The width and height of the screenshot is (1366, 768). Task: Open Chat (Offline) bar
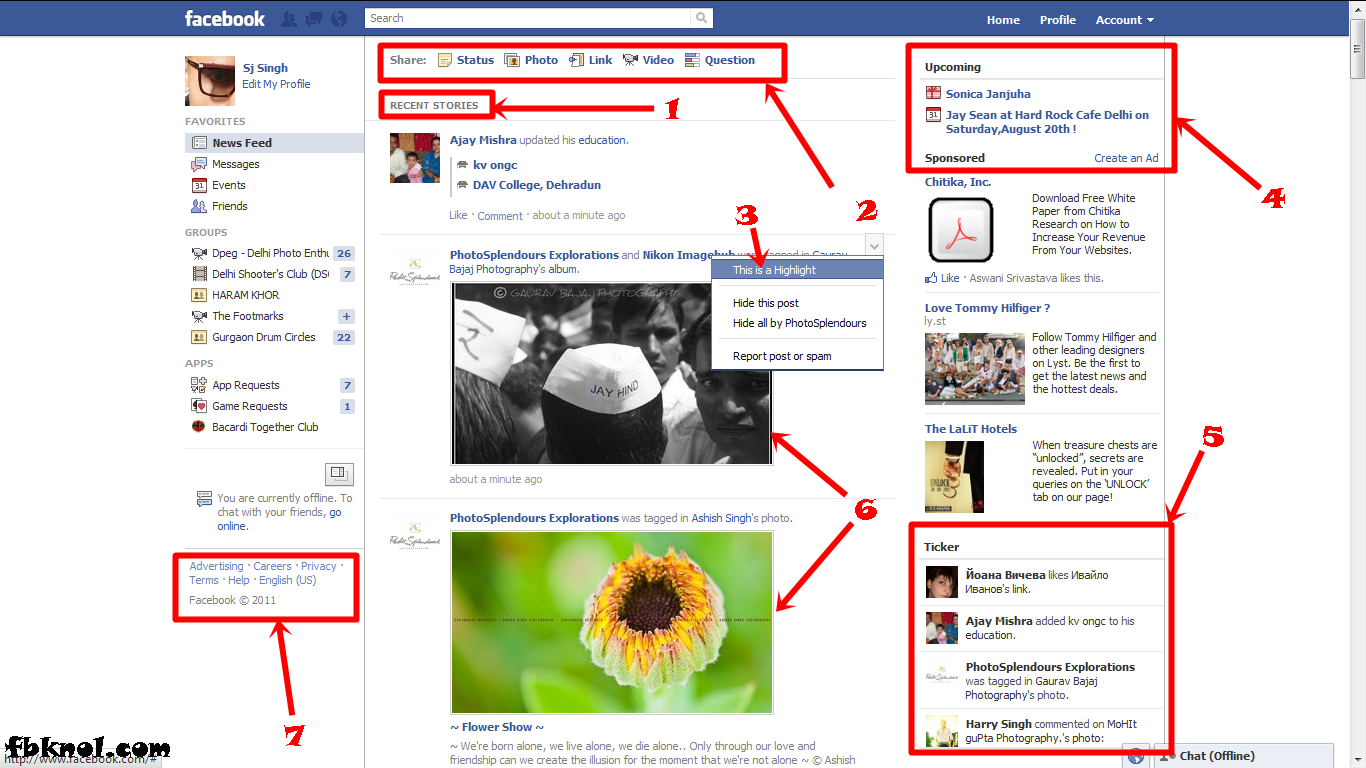coord(1243,756)
